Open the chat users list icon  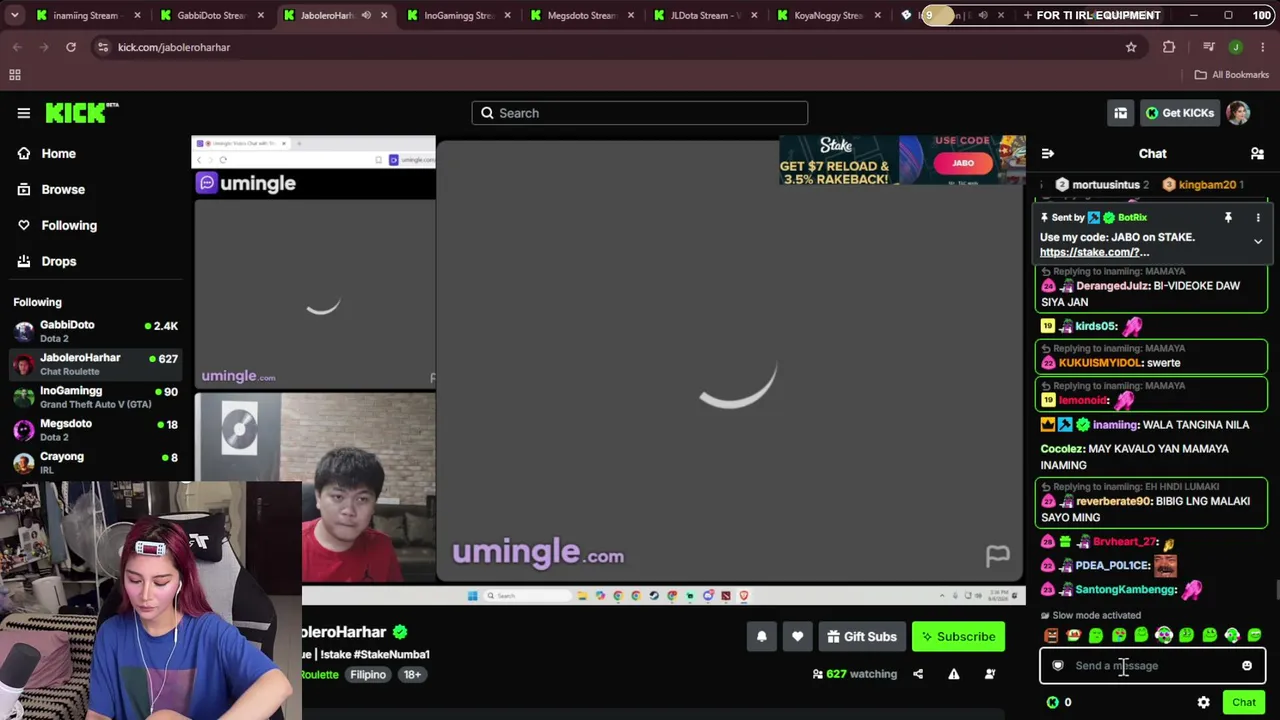tap(1257, 154)
